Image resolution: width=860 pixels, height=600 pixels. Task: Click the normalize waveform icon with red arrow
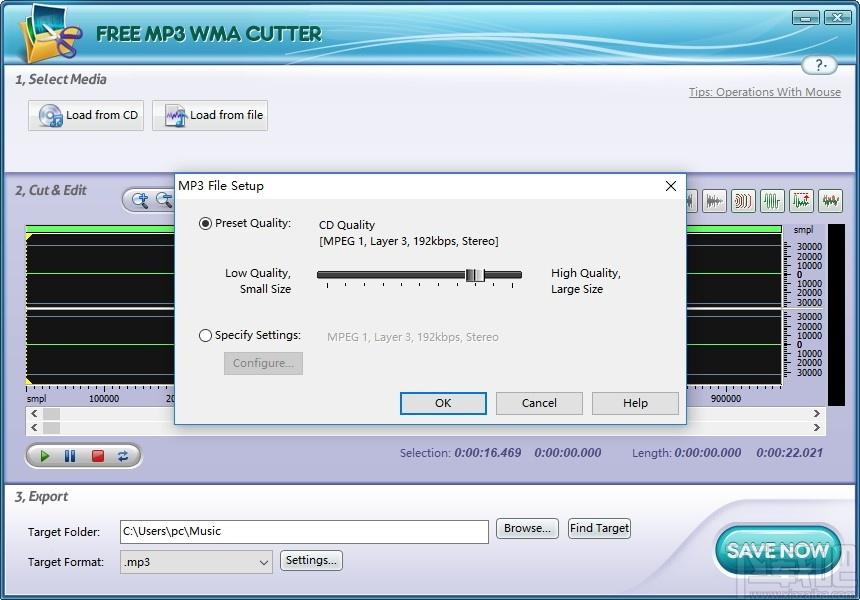click(801, 201)
